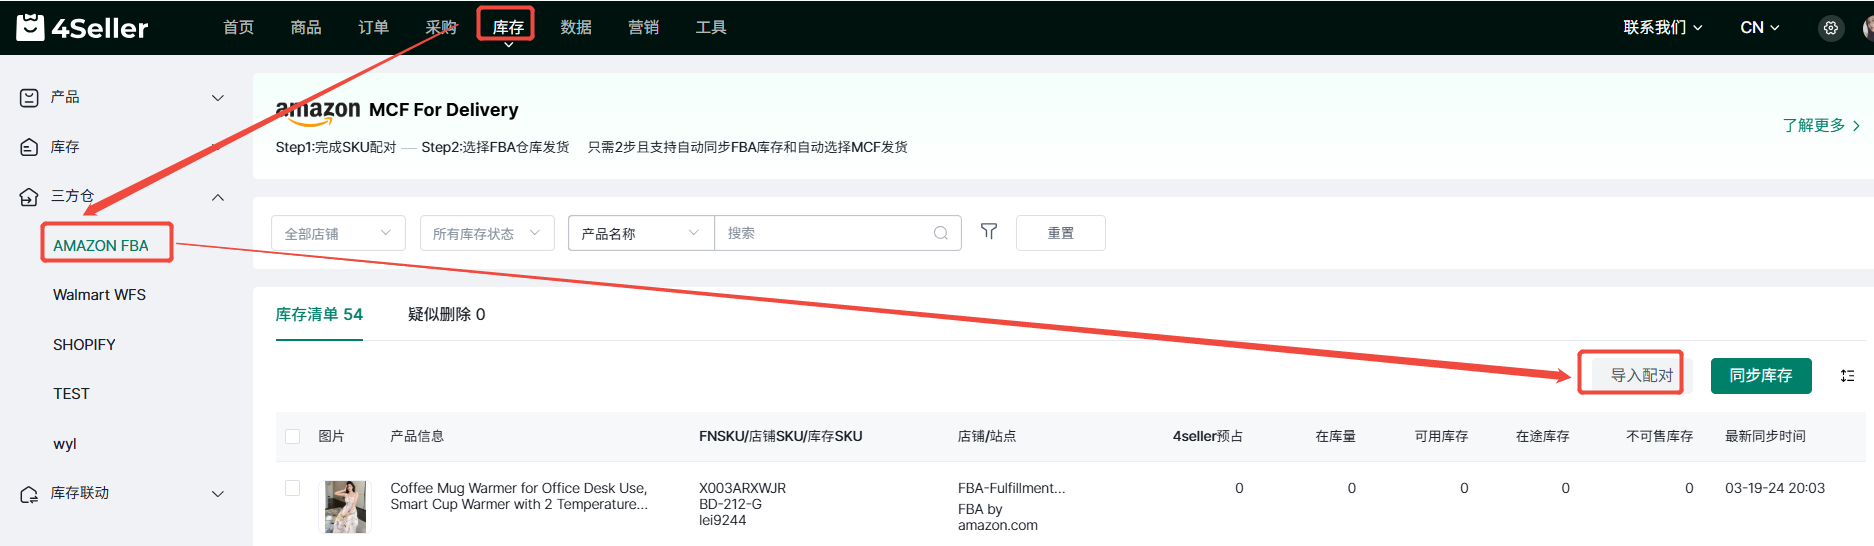
Task: Open the 全部店铺 store dropdown
Action: pyautogui.click(x=337, y=233)
